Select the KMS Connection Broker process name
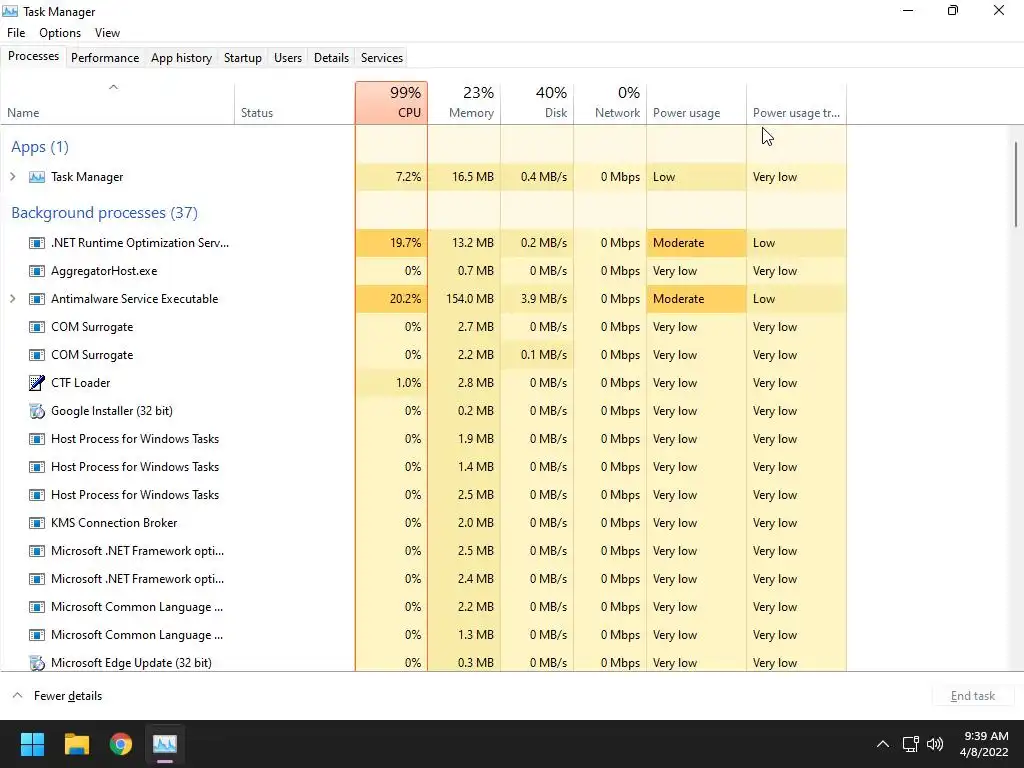Screen dimensions: 1024x768 114,523
